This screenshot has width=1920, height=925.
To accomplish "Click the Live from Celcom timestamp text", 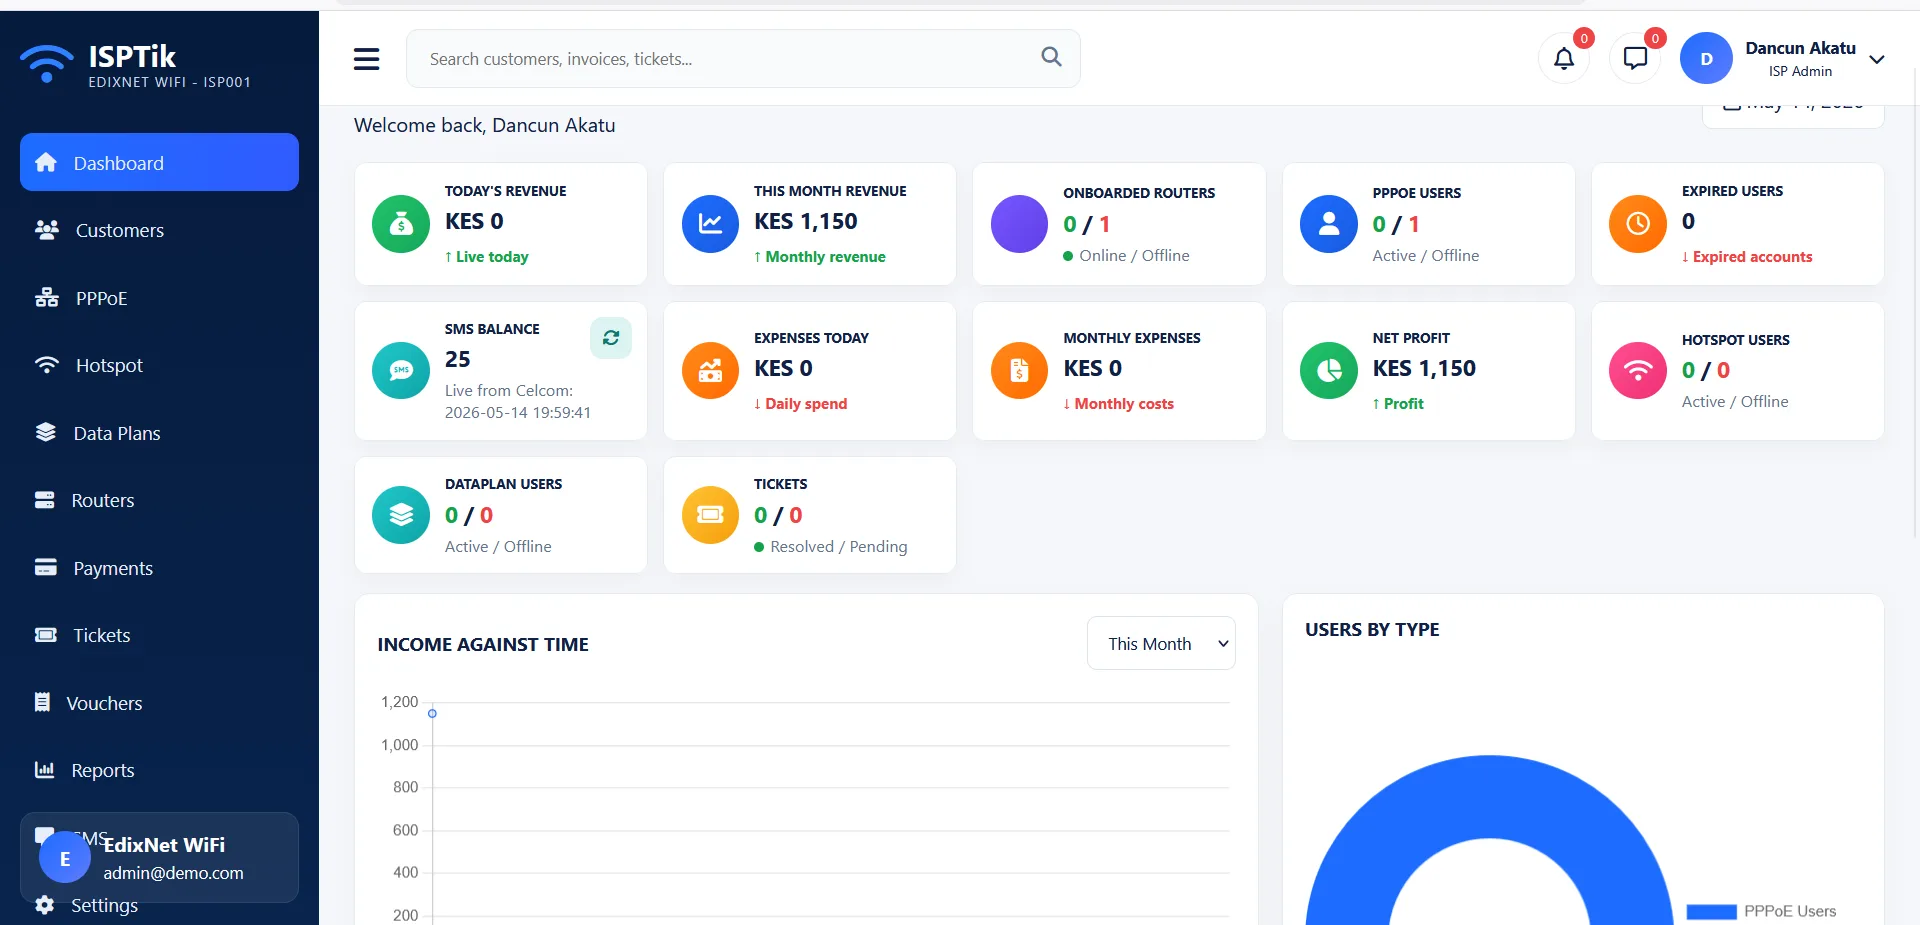I will (x=518, y=401).
